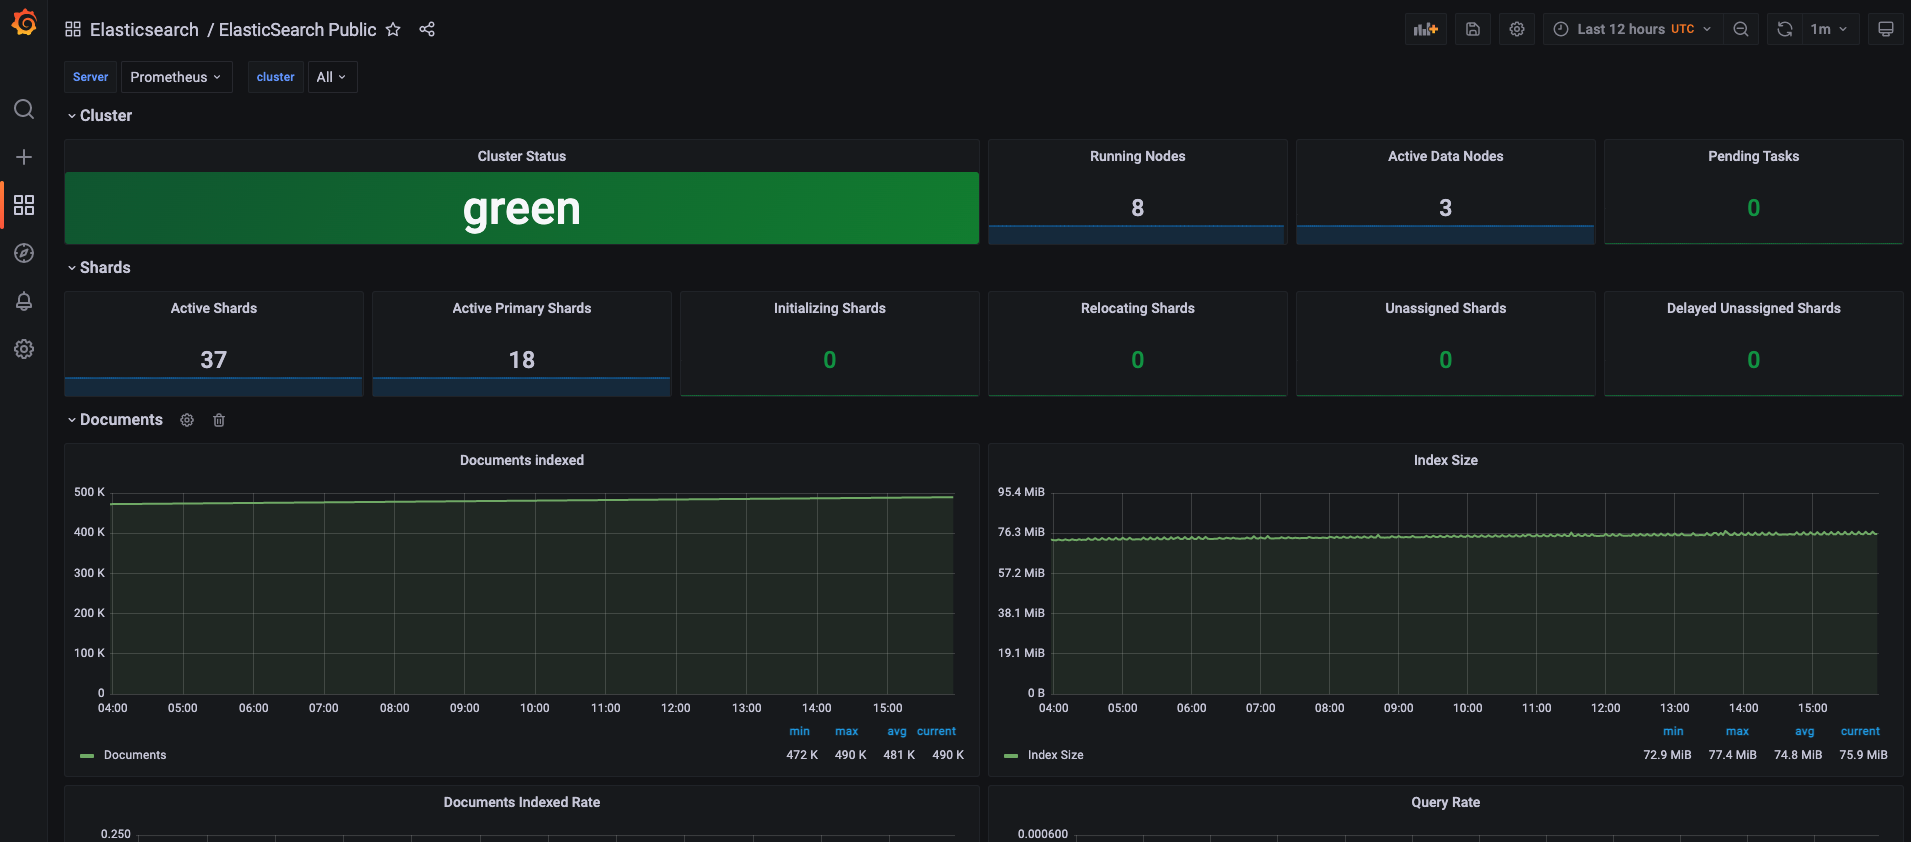Click the Server variable label
The width and height of the screenshot is (1911, 842).
[x=91, y=77]
